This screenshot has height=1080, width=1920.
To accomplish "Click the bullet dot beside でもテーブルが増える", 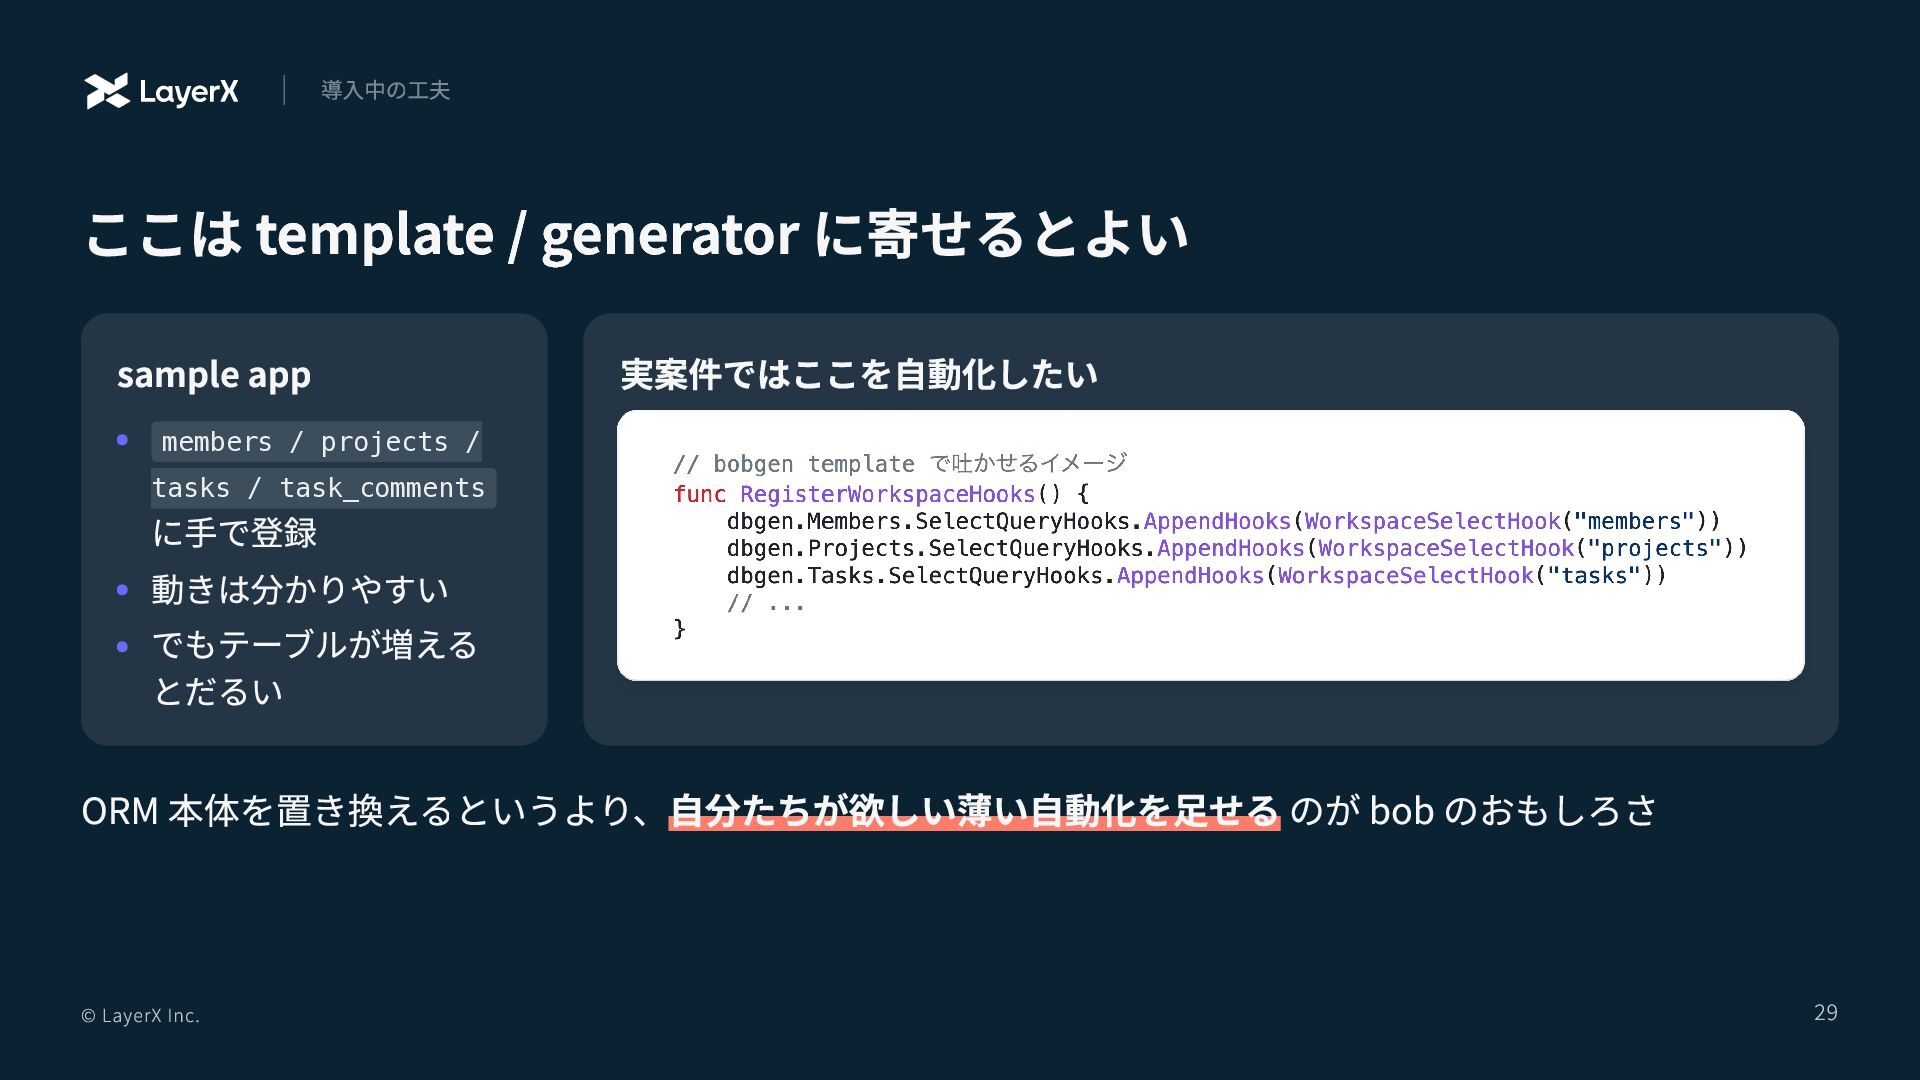I will pos(122,647).
